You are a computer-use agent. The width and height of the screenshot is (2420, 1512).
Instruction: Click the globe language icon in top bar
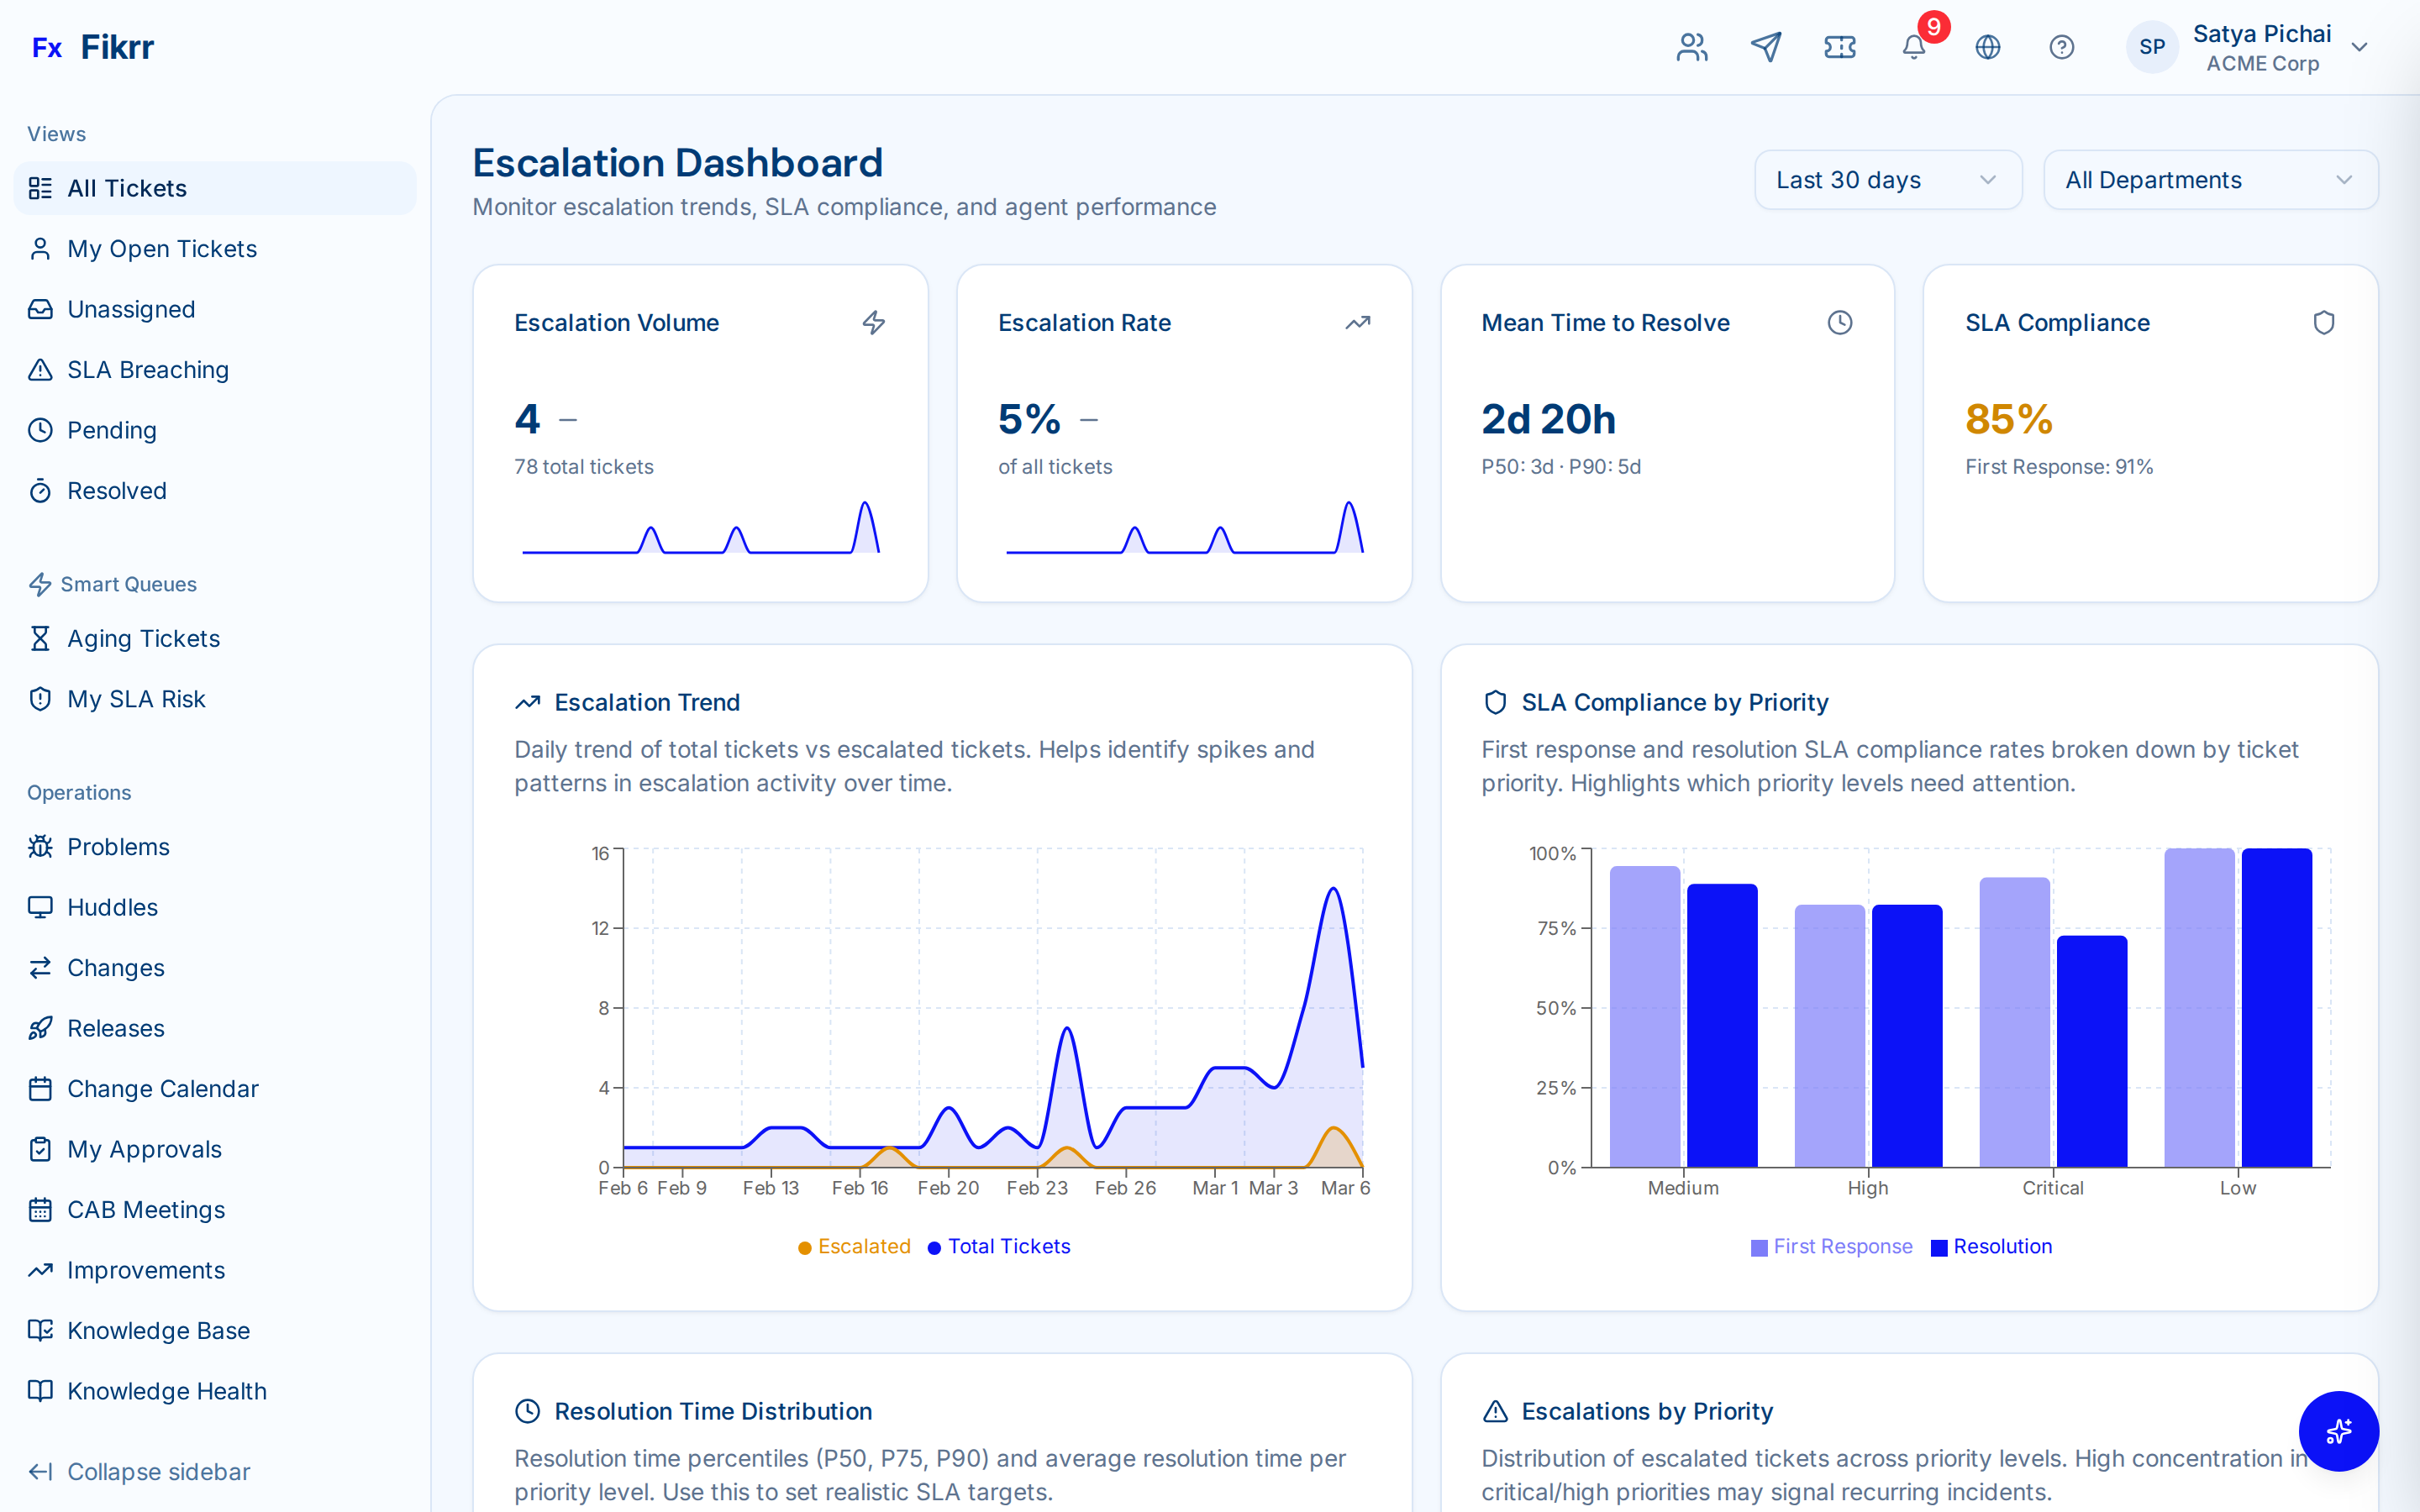coord(1987,46)
